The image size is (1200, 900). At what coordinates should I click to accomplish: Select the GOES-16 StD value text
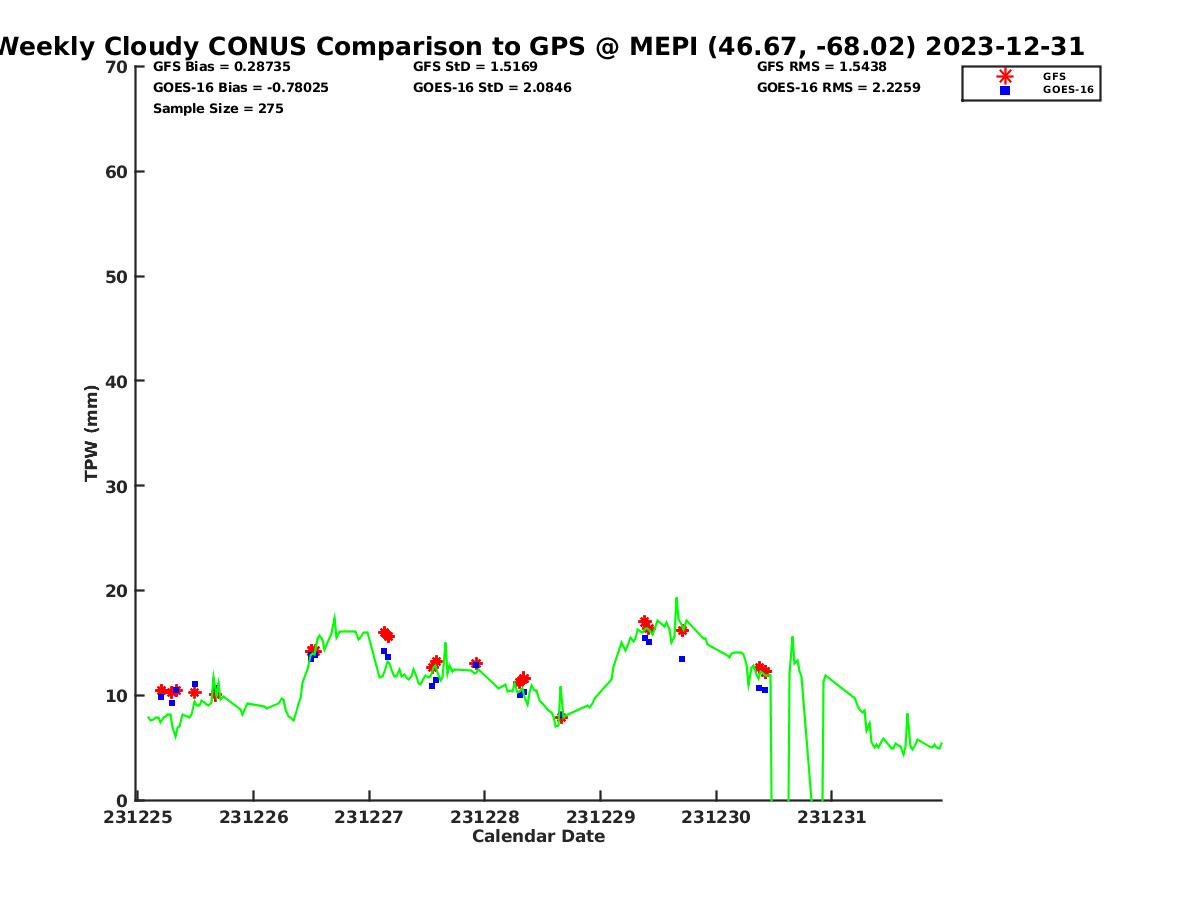click(x=492, y=88)
